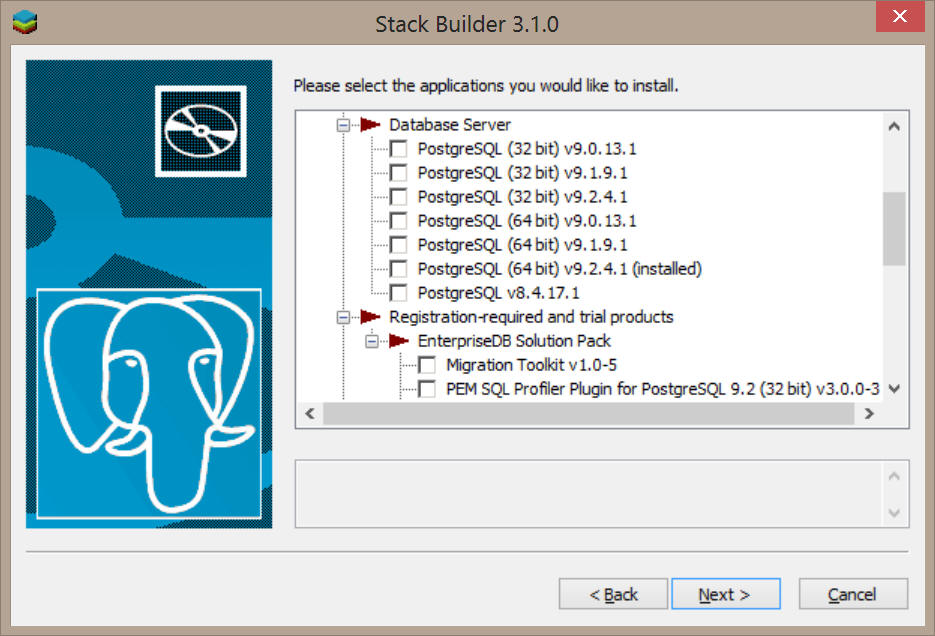Click the horizontal scroll right arrow

pos(869,414)
